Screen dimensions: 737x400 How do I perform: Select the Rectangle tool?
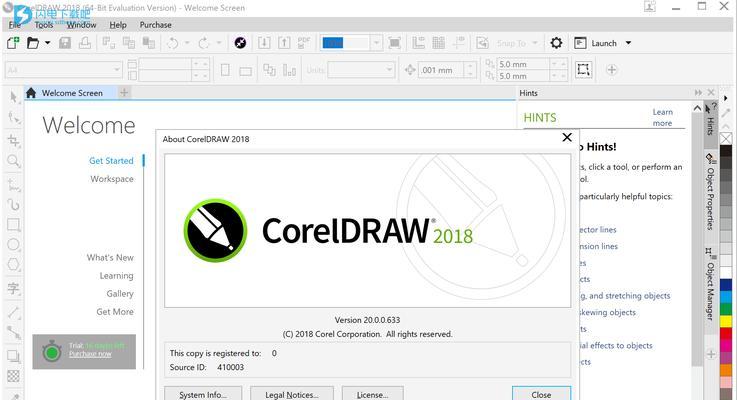[13, 225]
